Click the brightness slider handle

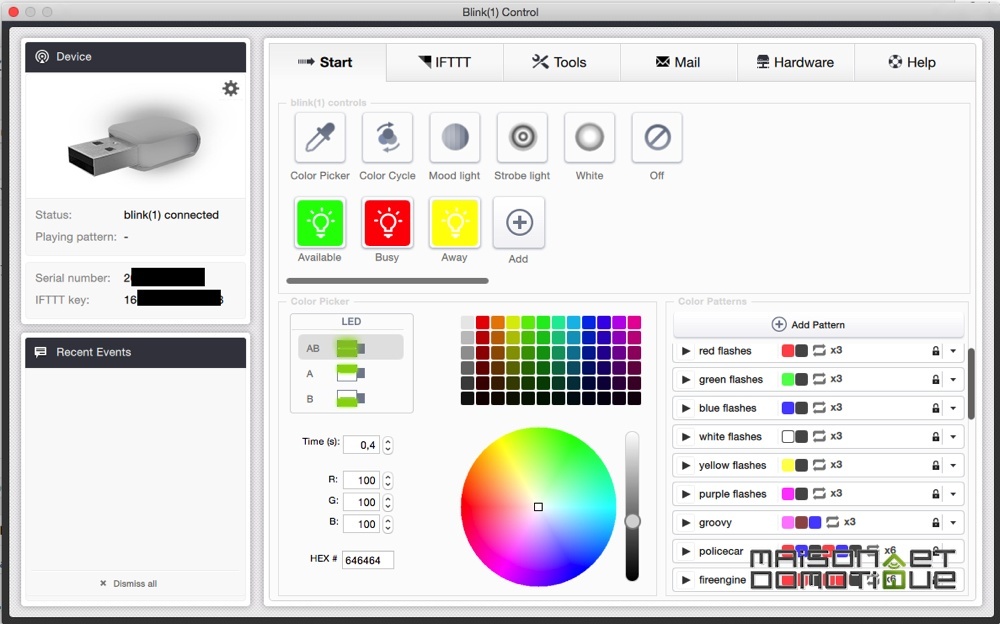[632, 522]
